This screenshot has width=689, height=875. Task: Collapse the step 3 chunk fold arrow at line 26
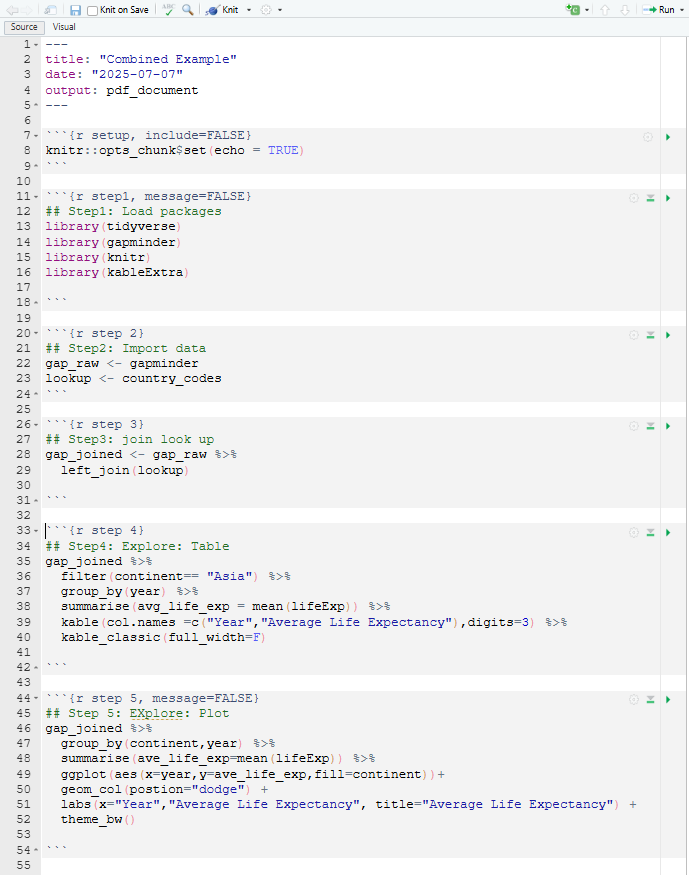click(x=37, y=425)
